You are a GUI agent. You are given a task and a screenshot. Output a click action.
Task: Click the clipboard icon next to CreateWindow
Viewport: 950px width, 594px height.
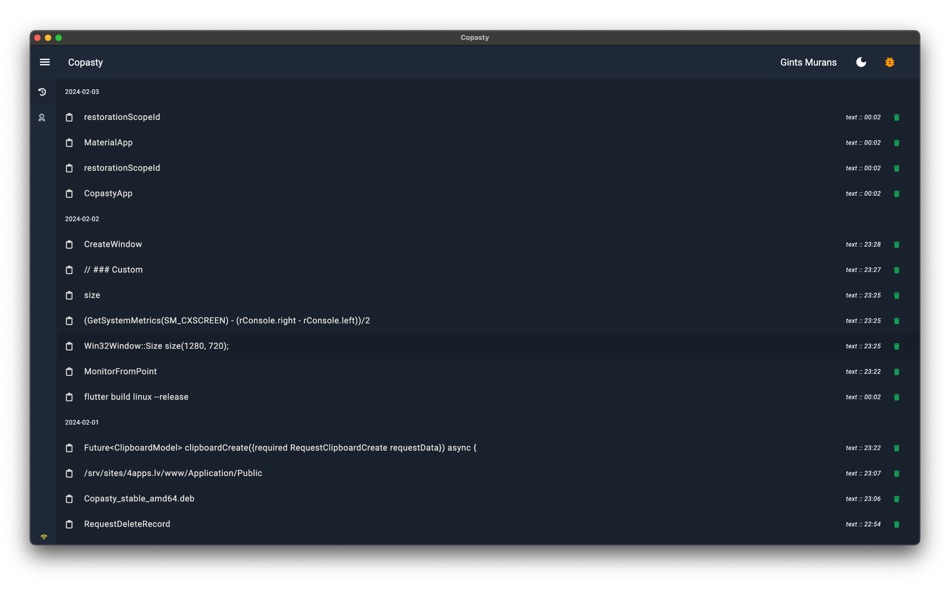click(68, 244)
